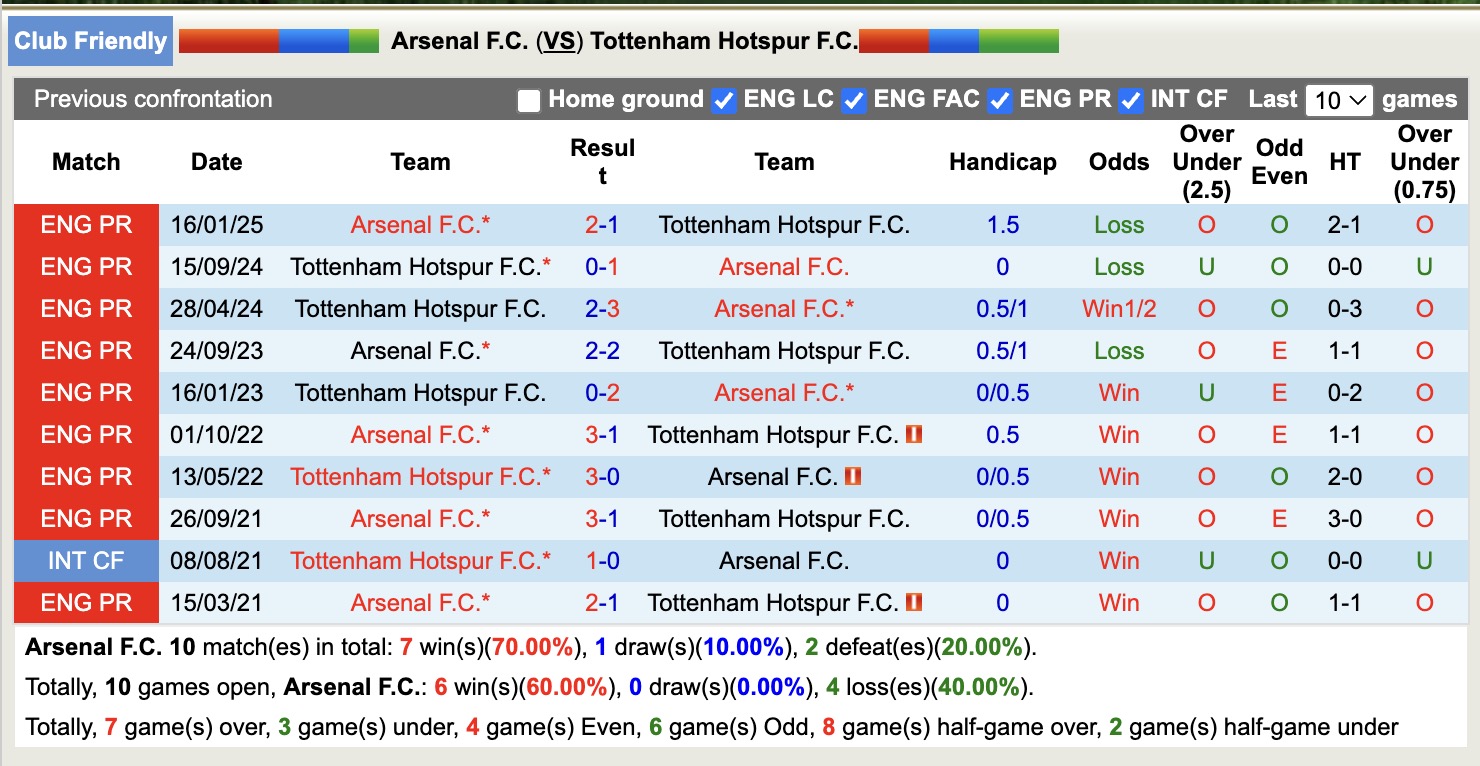Click Tottenham Hotspur F.C. link in the 28/04/24 row

(419, 308)
